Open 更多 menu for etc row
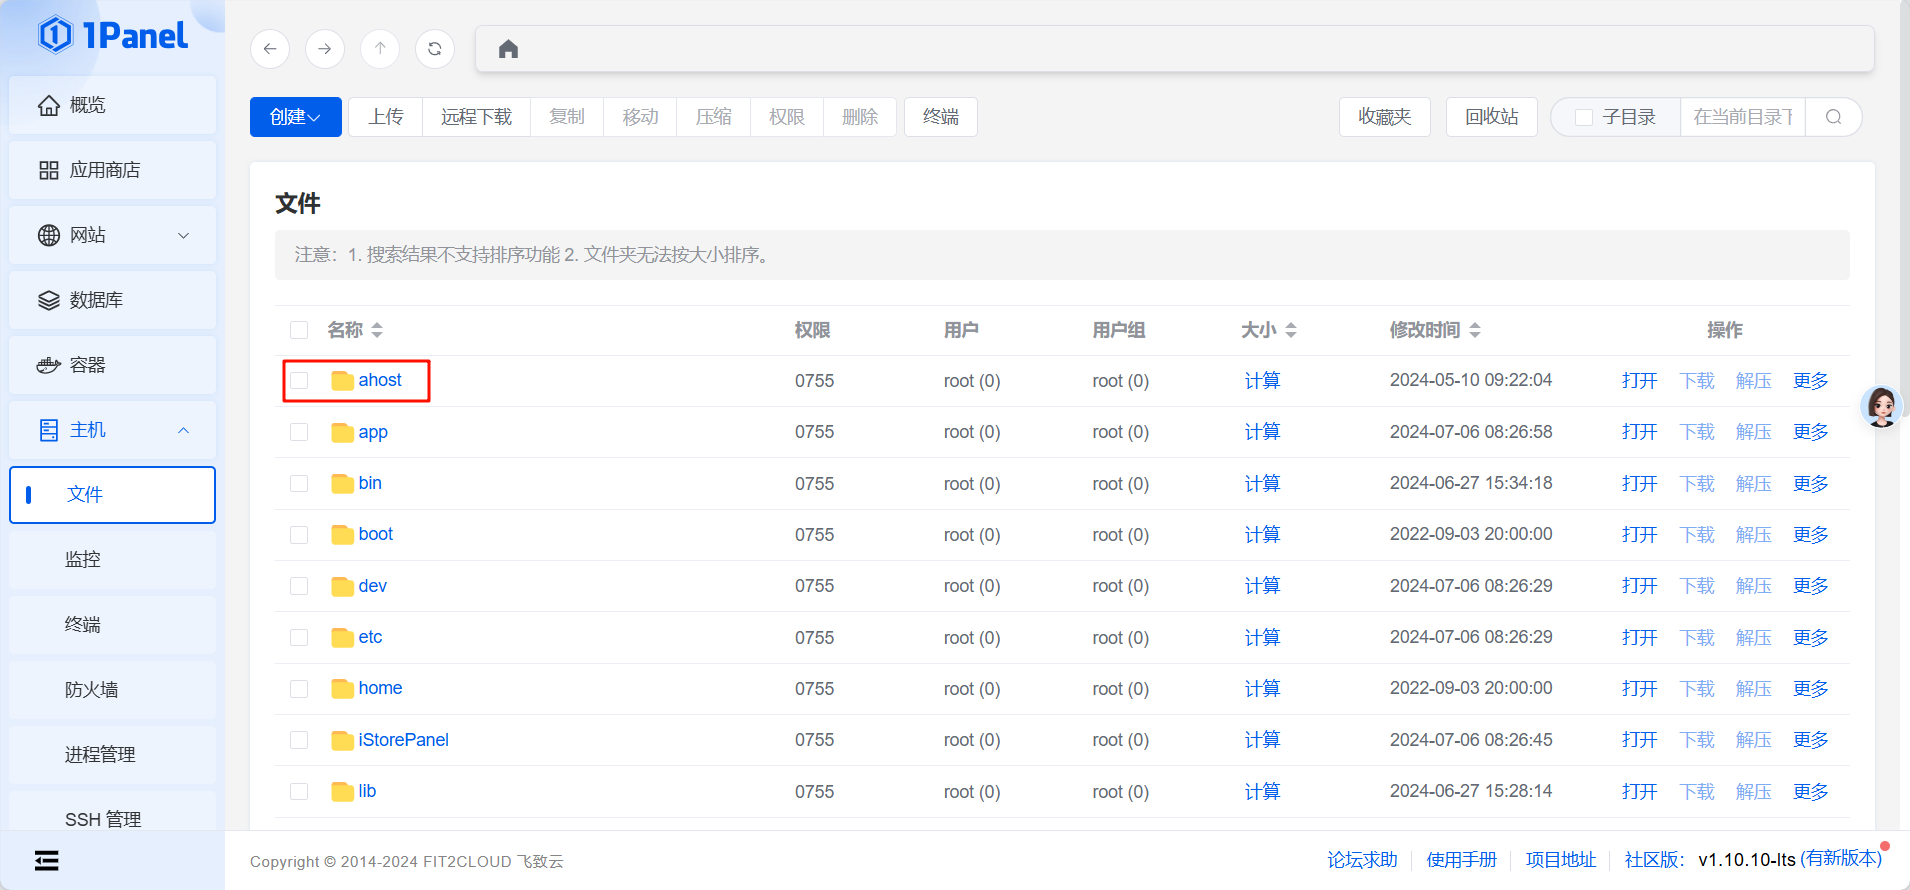Image resolution: width=1910 pixels, height=890 pixels. [x=1810, y=638]
